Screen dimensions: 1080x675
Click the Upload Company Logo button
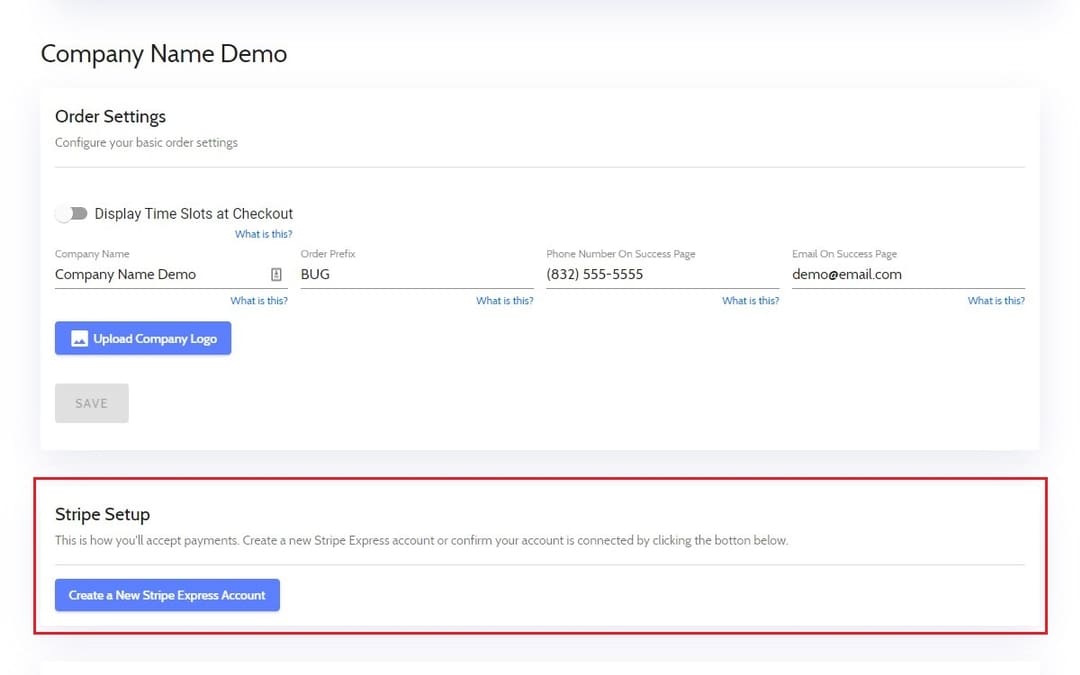[x=142, y=338]
